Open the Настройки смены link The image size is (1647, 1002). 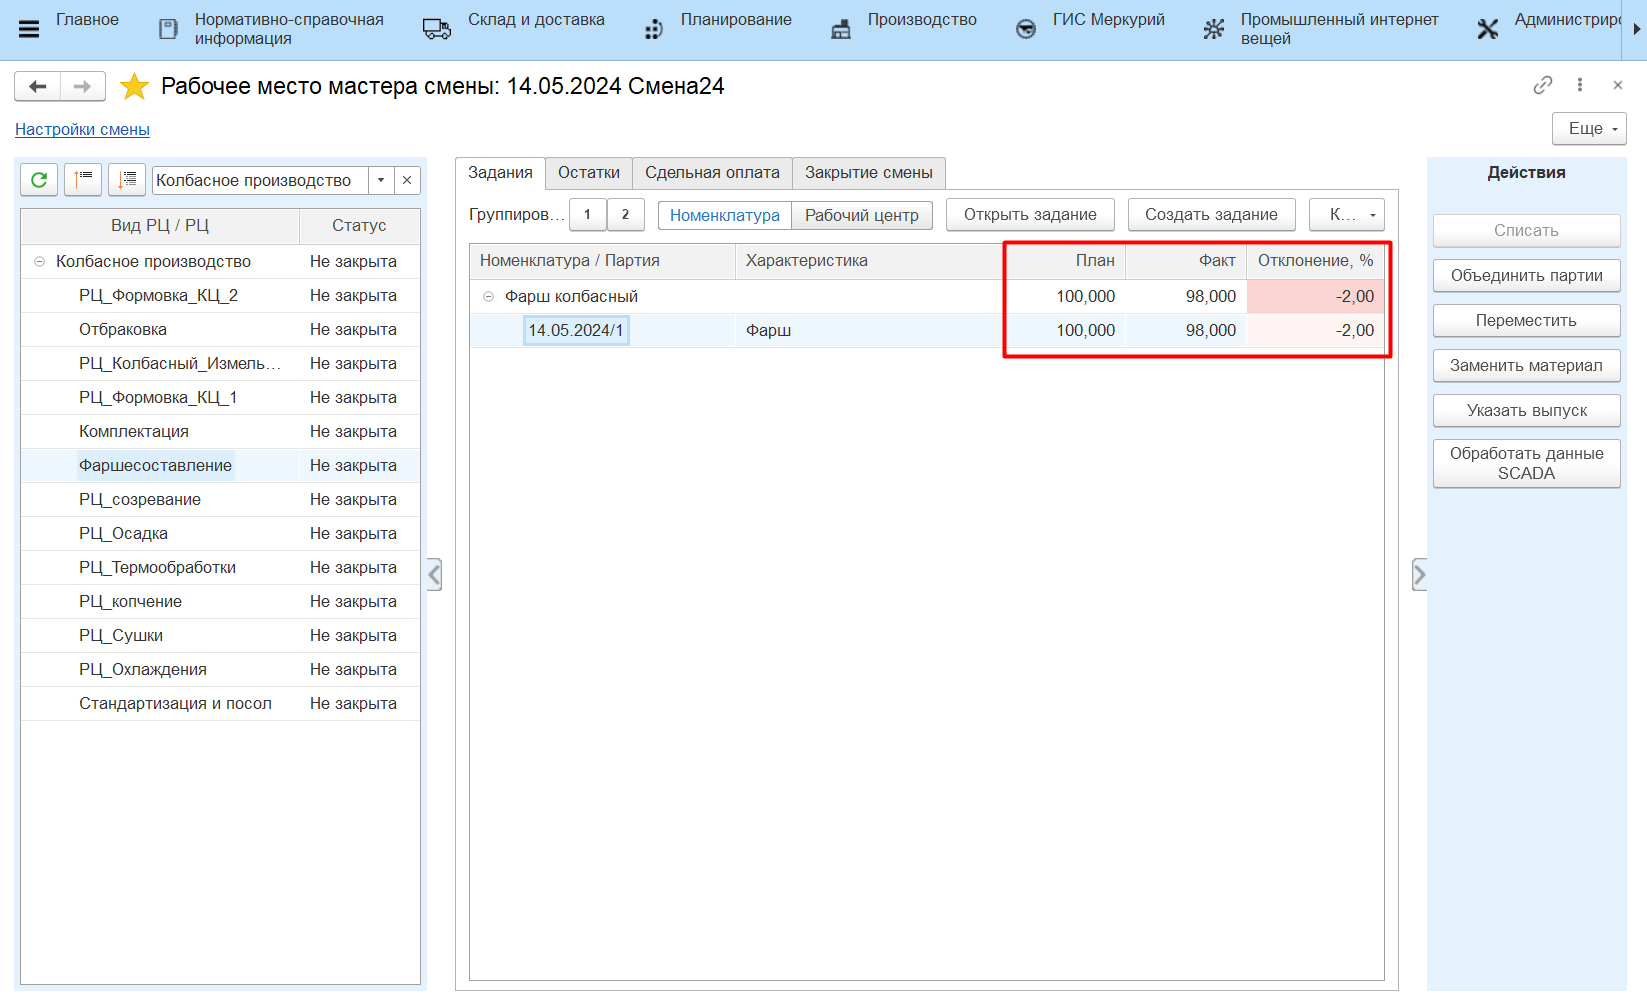point(82,130)
